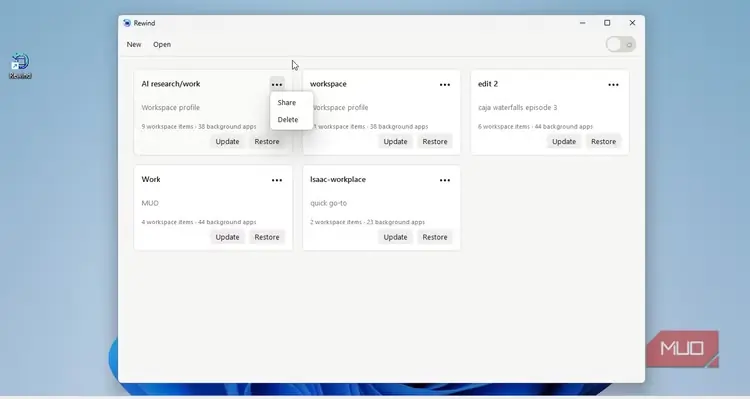Click the Rewind app icon in title bar

click(x=127, y=23)
